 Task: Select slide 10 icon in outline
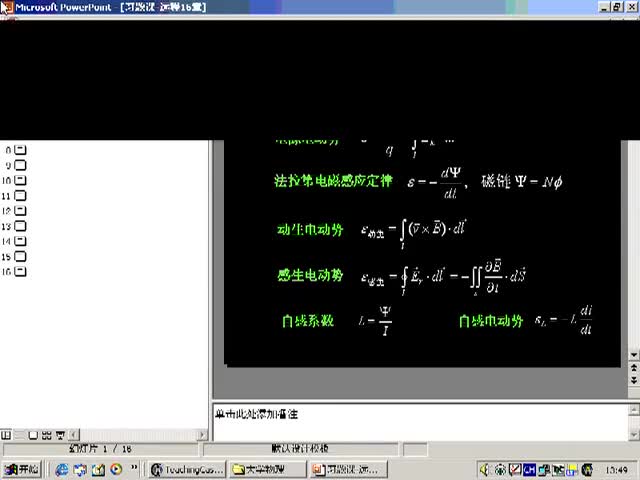pyautogui.click(x=20, y=180)
